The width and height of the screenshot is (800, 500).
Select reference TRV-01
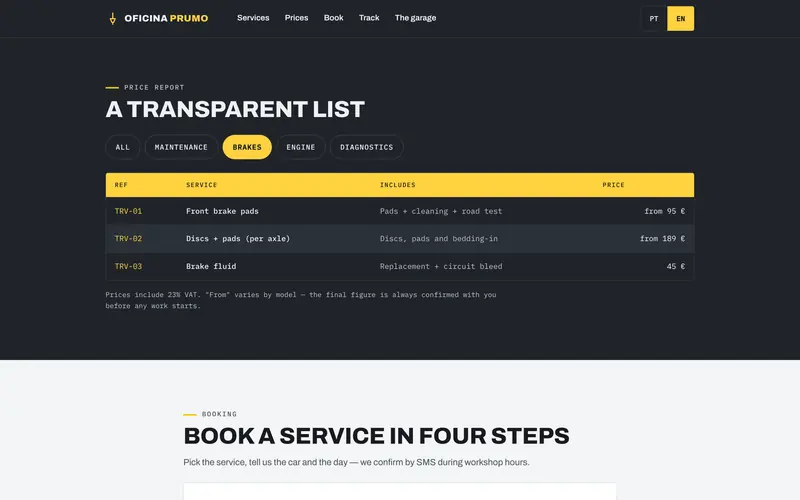128,211
